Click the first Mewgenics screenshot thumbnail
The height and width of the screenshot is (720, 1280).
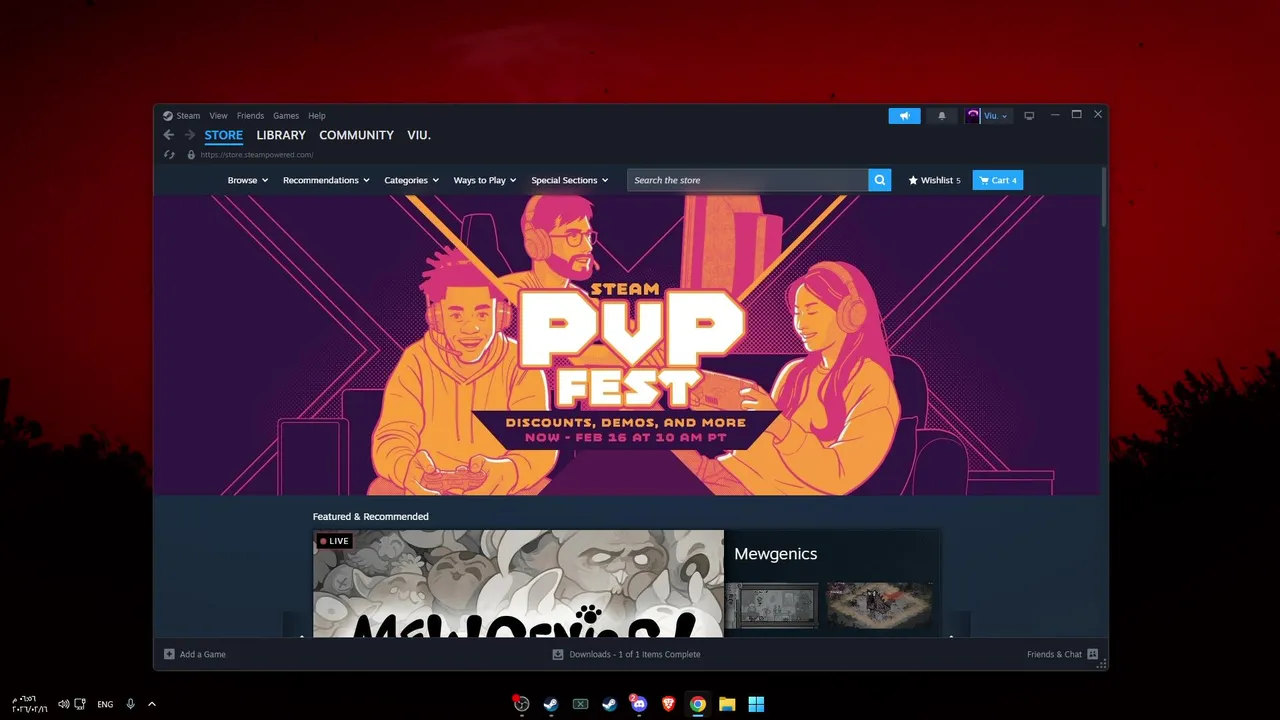[771, 606]
